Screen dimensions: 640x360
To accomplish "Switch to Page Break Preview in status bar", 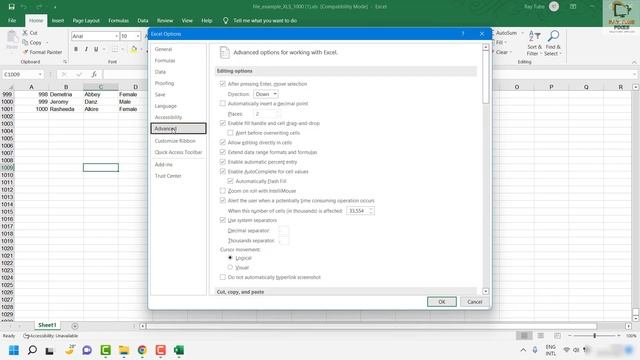I will click(557, 336).
